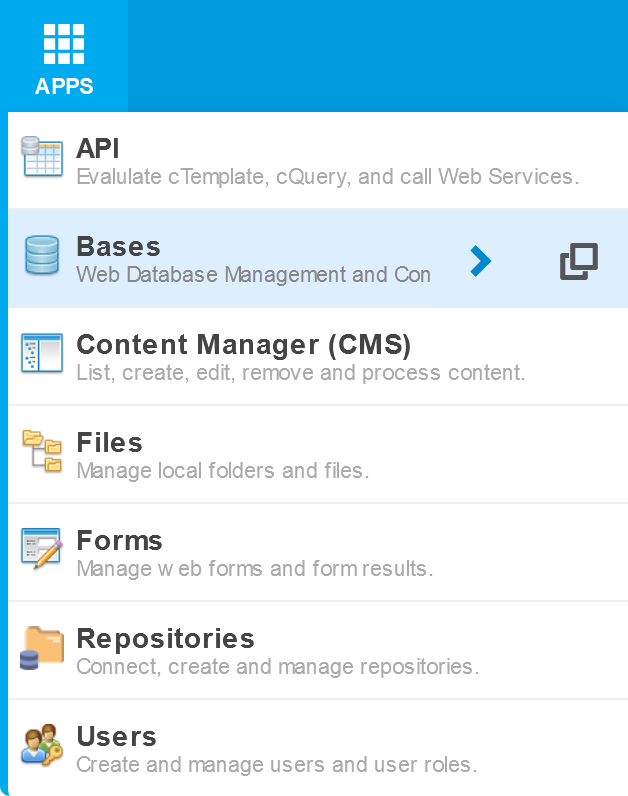Click the API table icon
Screen dimensions: 628x796
42,158
